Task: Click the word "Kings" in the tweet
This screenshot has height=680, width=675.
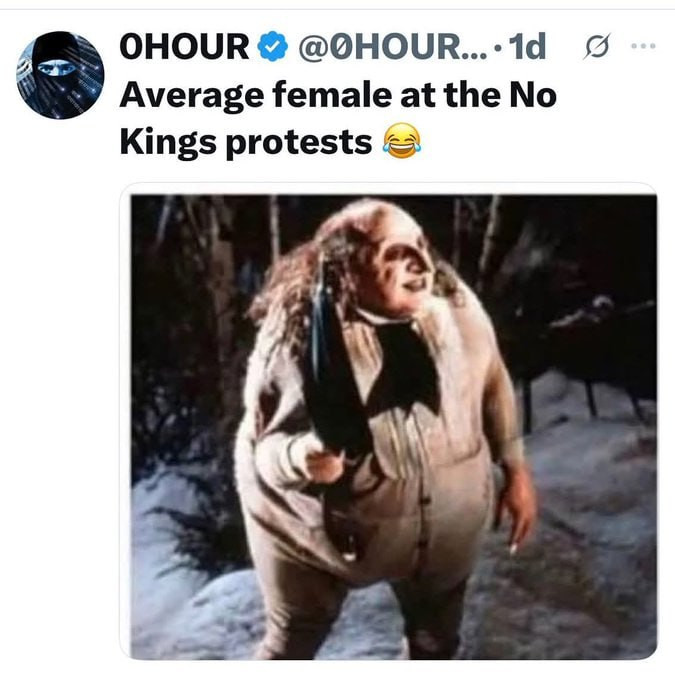Action: (168, 143)
